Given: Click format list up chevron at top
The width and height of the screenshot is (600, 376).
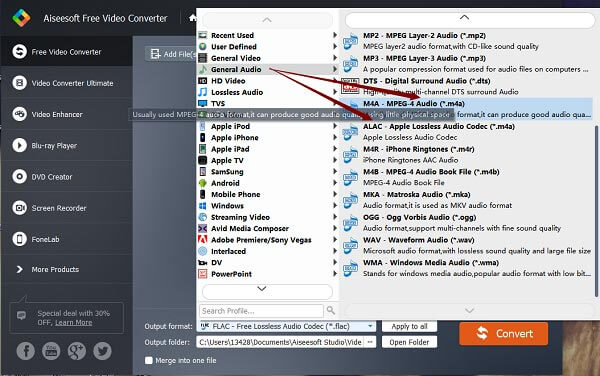Looking at the screenshot, I should pos(464,18).
